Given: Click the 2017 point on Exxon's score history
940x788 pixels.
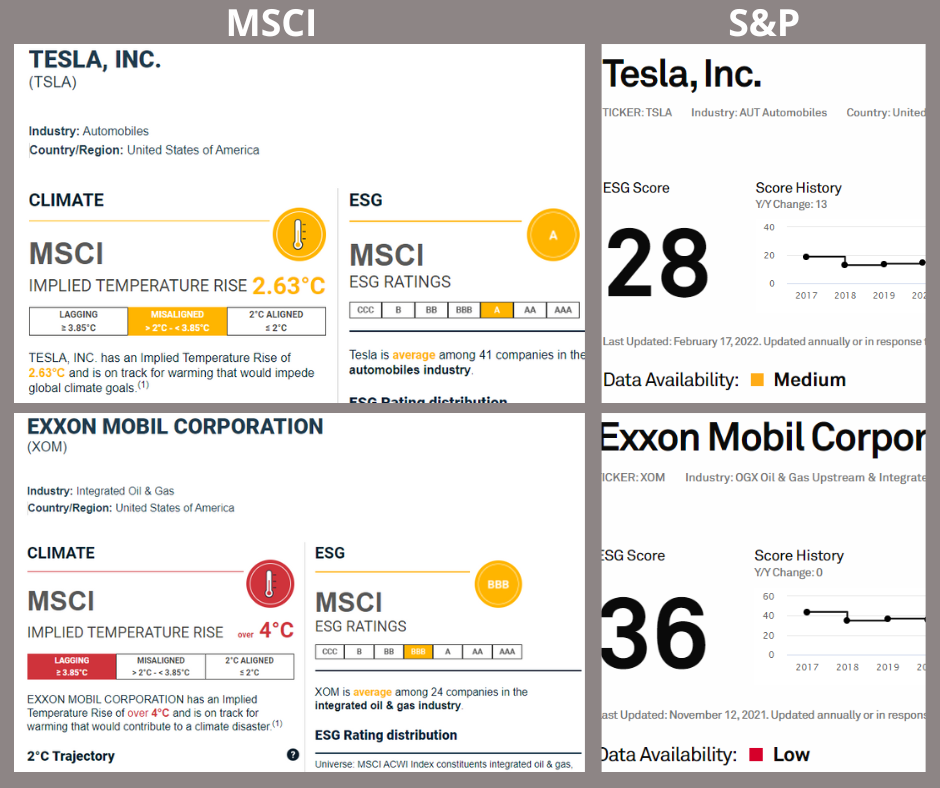Looking at the screenshot, I should pyautogui.click(x=807, y=612).
